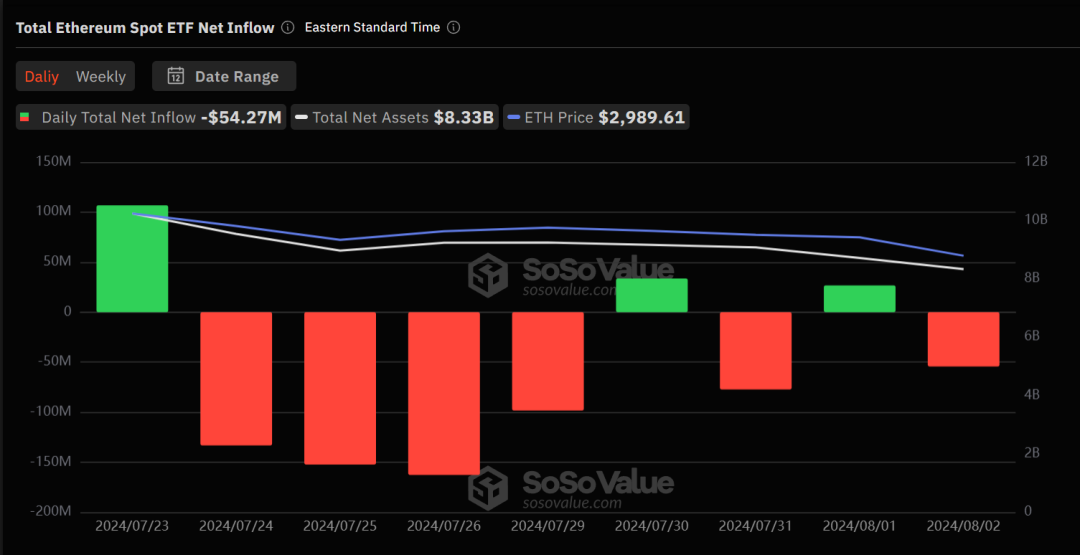Open sosovalue.com link under center watermark
1080x555 pixels.
[x=570, y=291]
